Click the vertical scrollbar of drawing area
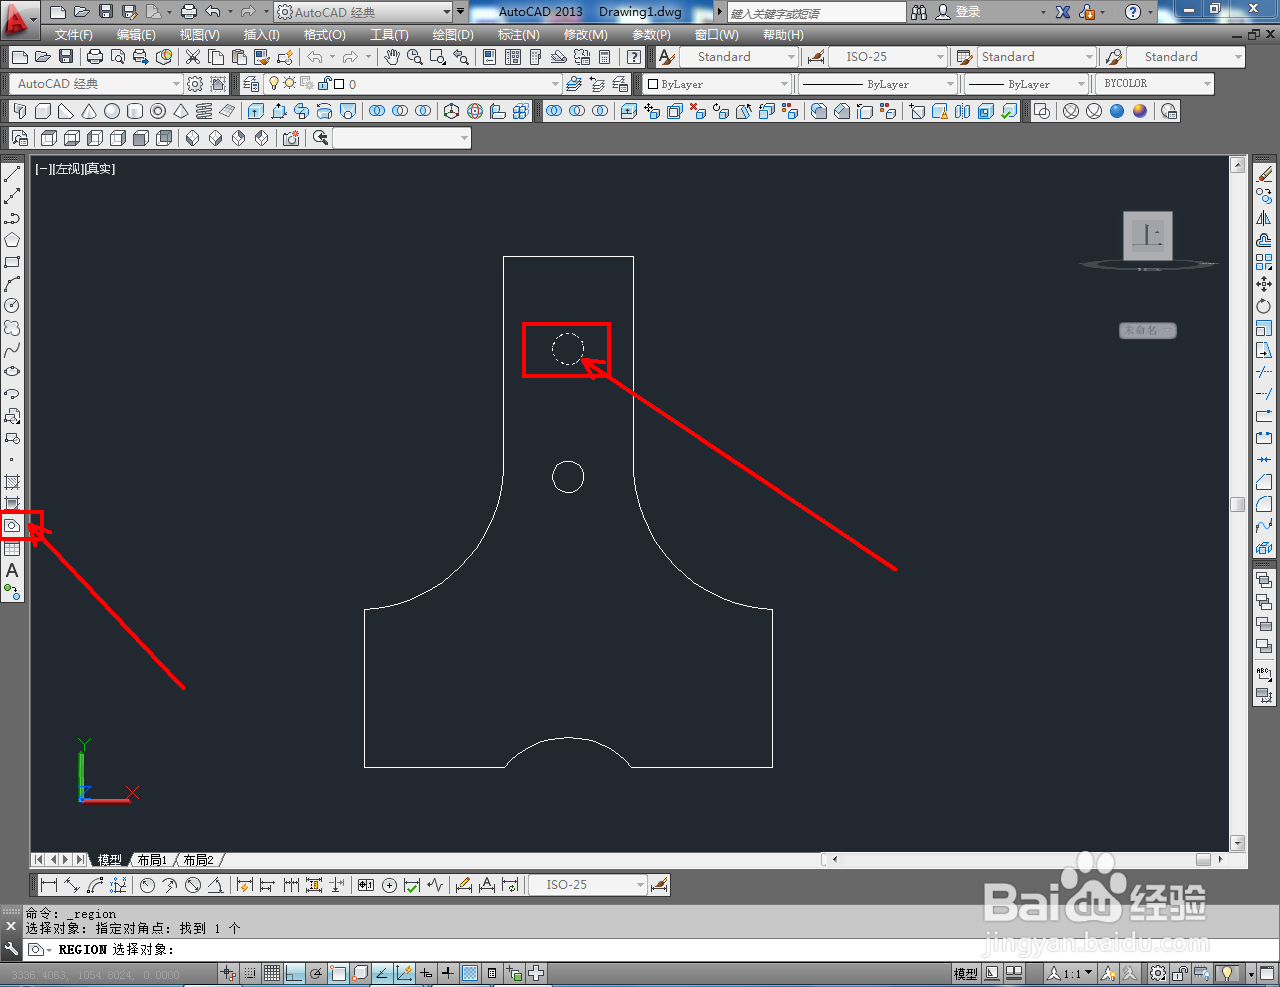Screen dimensions: 1280x987 [x=1238, y=504]
